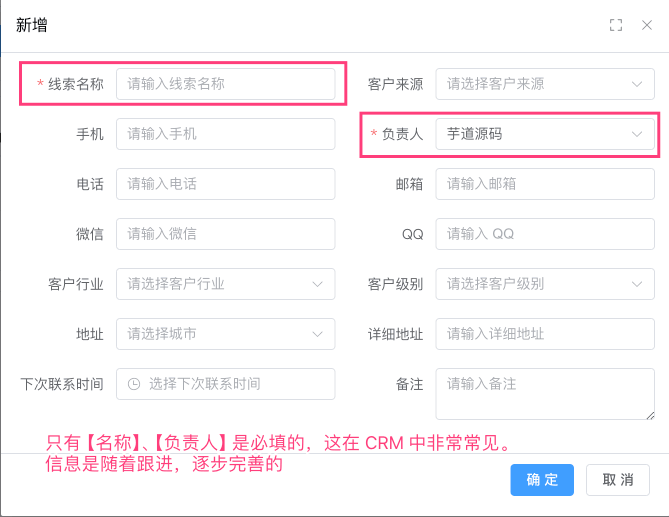Open the 负责人 dropdown
Screen dimensions: 669x517
point(545,134)
